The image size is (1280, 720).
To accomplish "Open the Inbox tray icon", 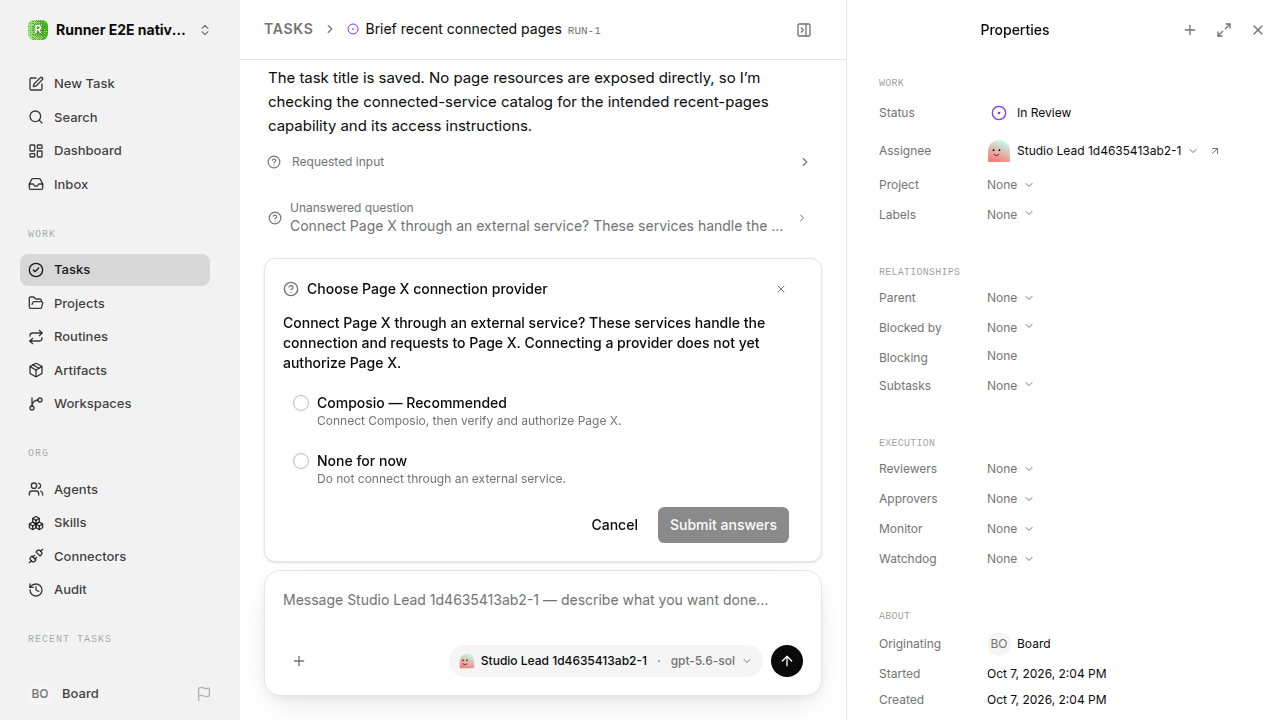I will click(36, 185).
